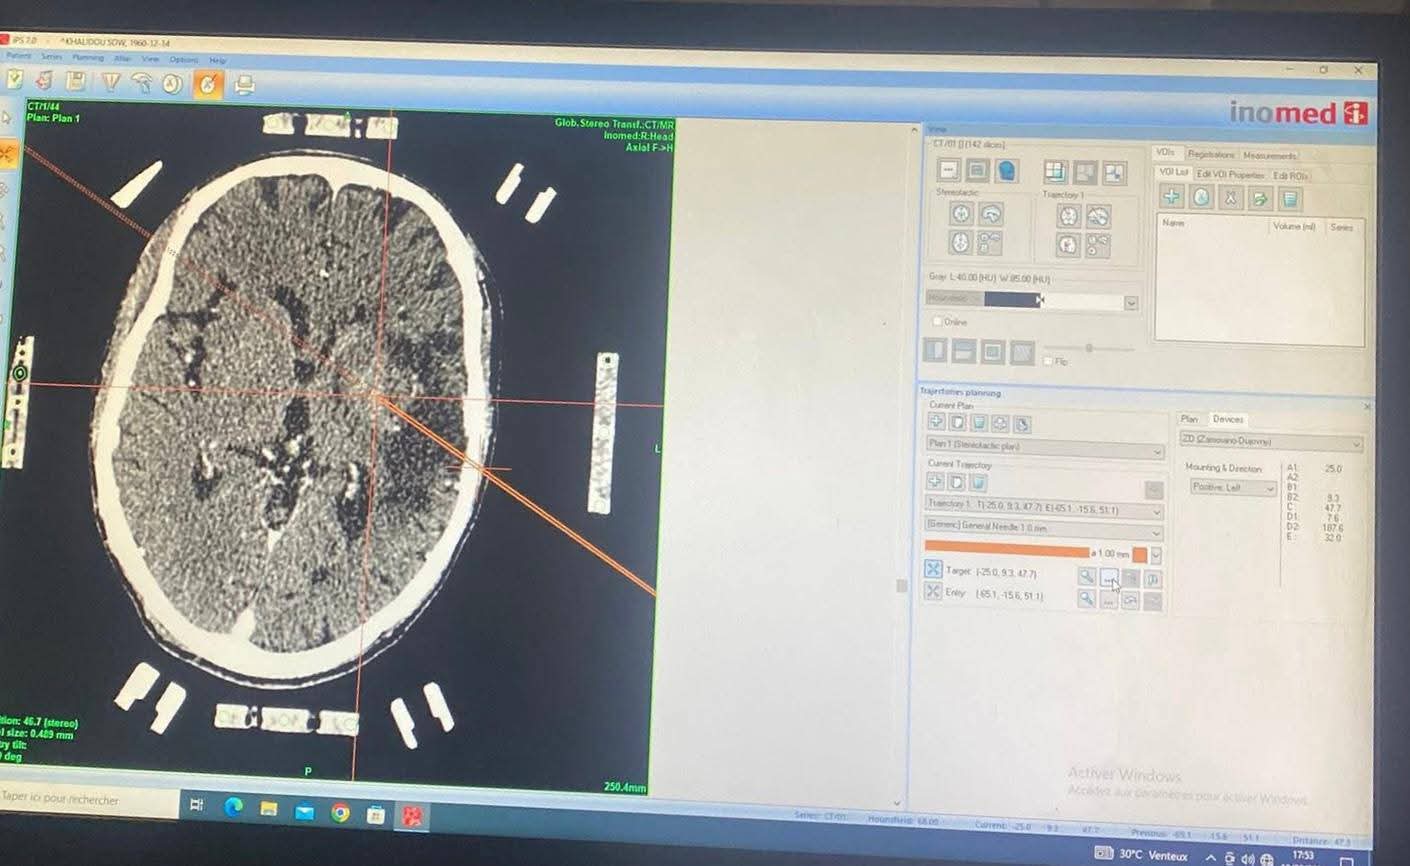Screen dimensions: 1410x866
Task: Click the orange trajectory color swatch
Action: coord(1139,554)
